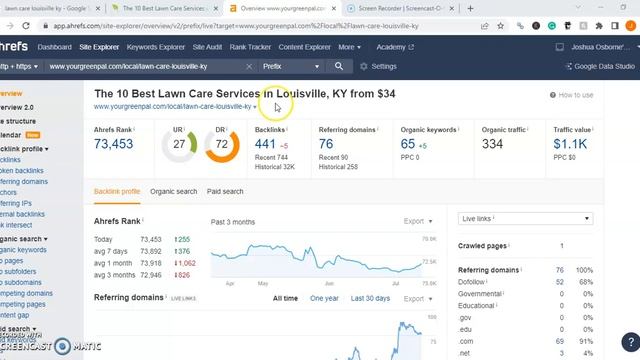Select the Backlink profile tab
The height and width of the screenshot is (360, 640).
click(x=117, y=191)
